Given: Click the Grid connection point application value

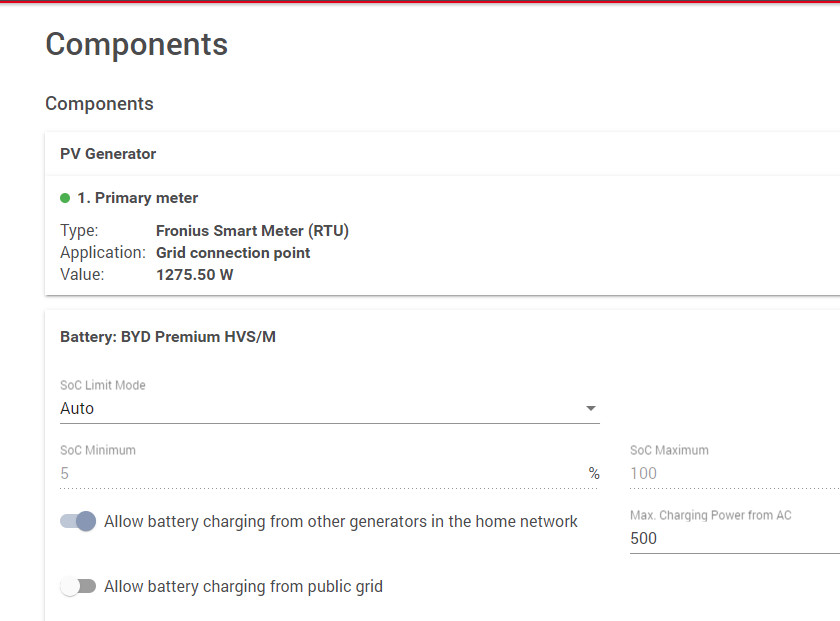Looking at the screenshot, I should tap(233, 253).
